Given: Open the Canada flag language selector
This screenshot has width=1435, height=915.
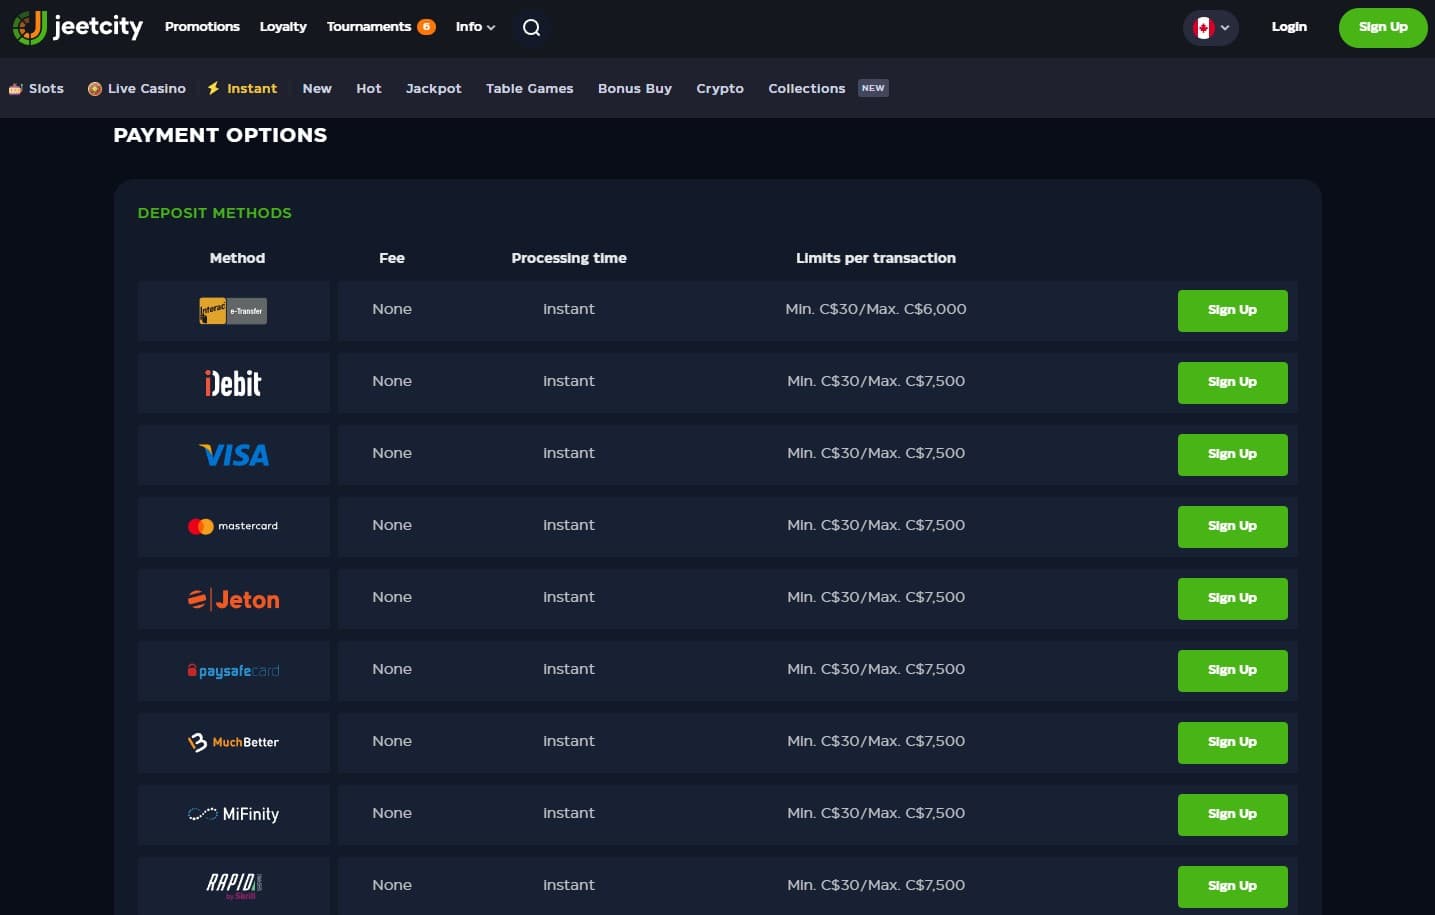Looking at the screenshot, I should click(x=1211, y=28).
